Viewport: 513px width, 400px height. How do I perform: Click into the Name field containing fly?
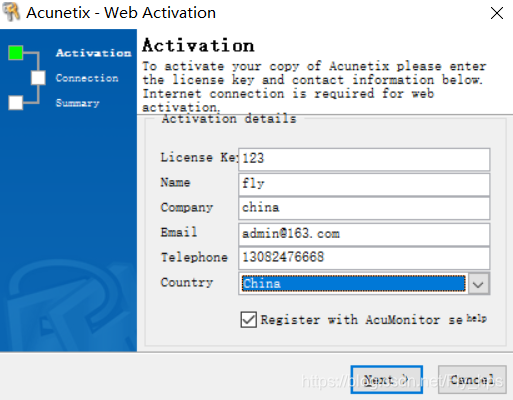[364, 184]
